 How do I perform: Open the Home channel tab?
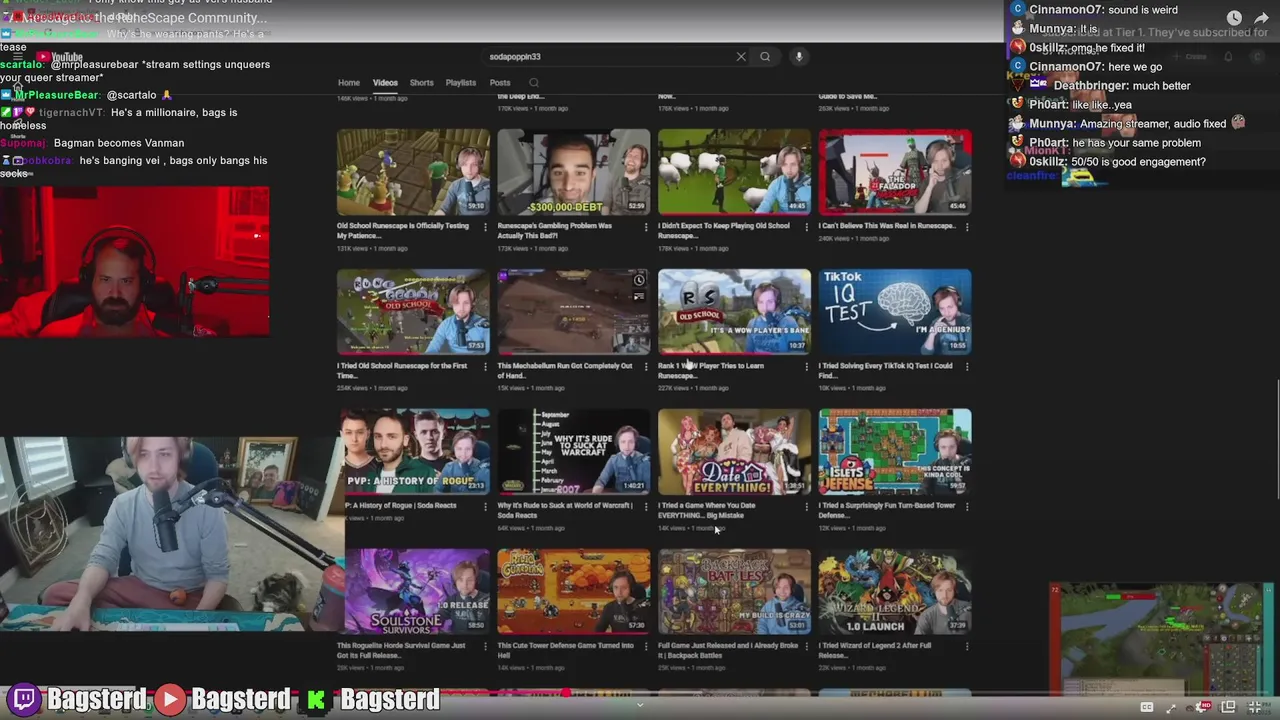coord(349,83)
